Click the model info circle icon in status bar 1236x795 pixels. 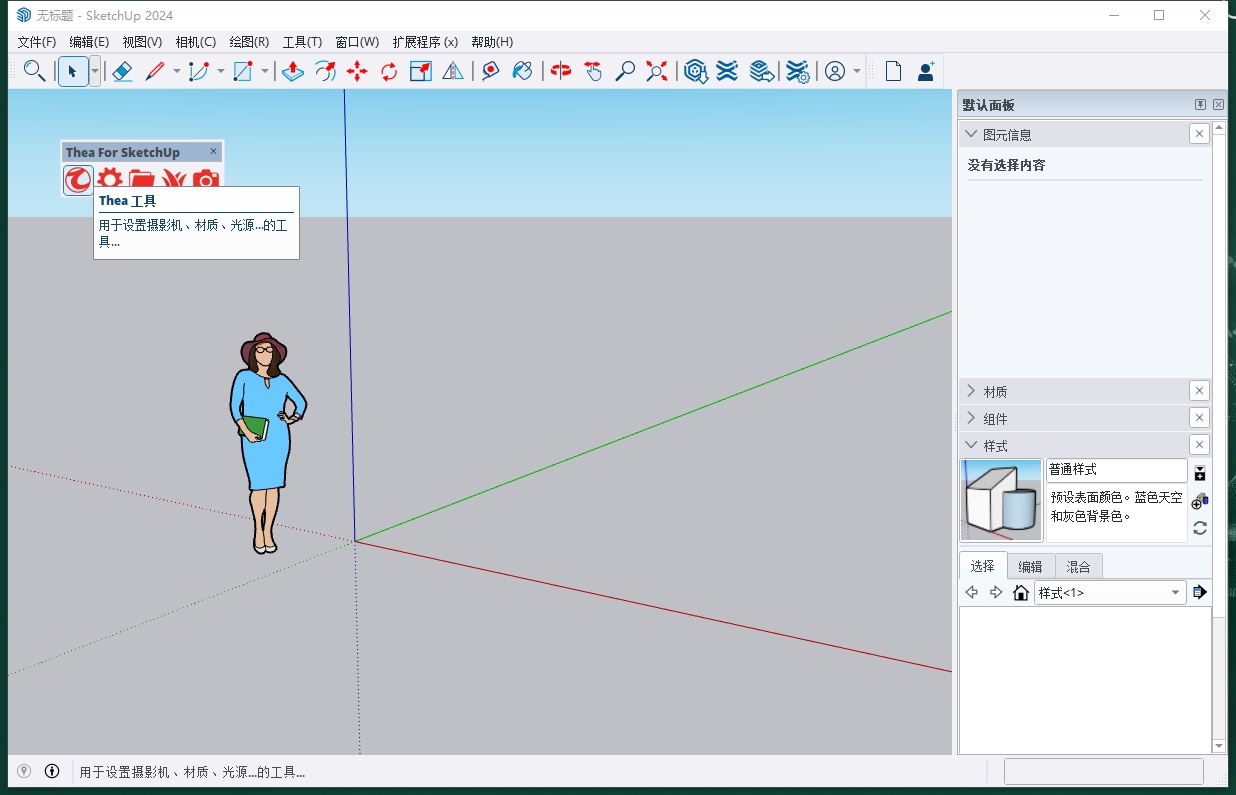[52, 771]
